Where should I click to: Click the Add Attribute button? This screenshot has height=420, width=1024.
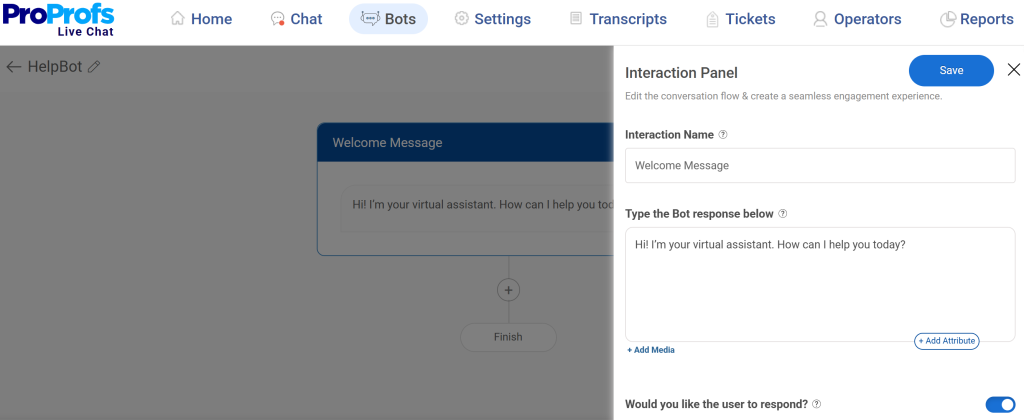click(x=946, y=341)
